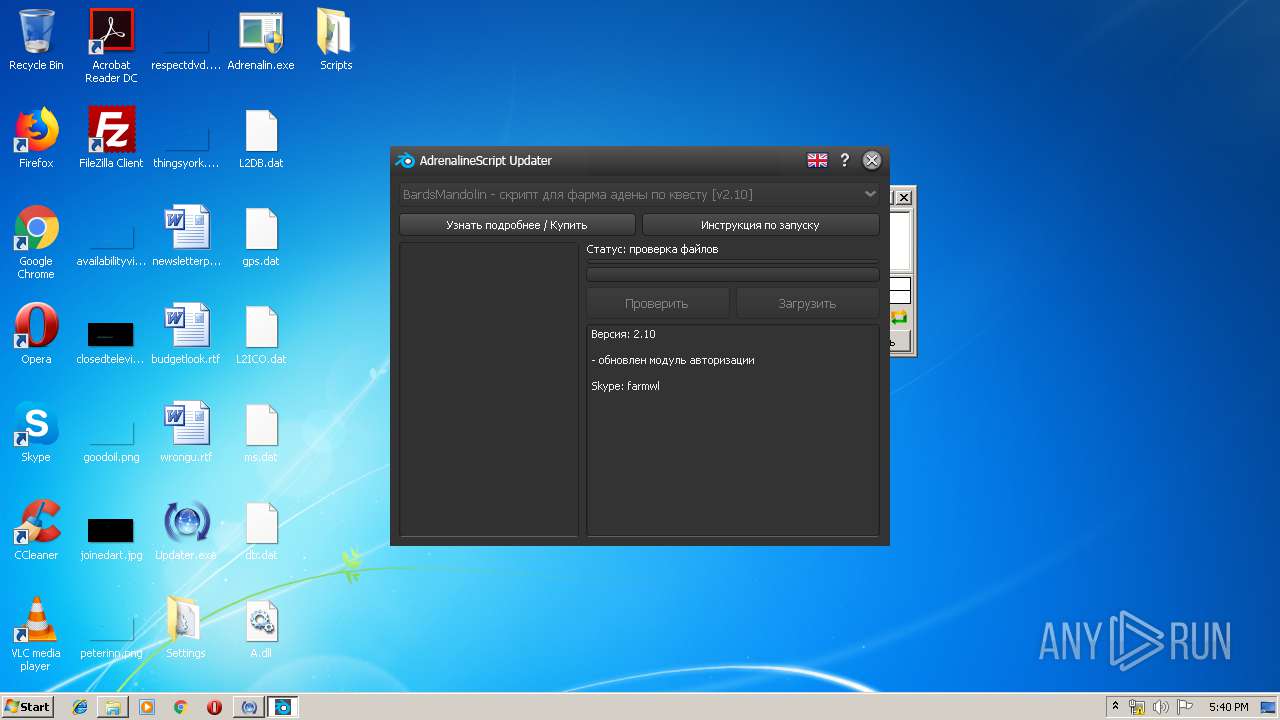Select the Adrenalin.exe desktop icon
This screenshot has width=1280, height=720.
pos(261,41)
